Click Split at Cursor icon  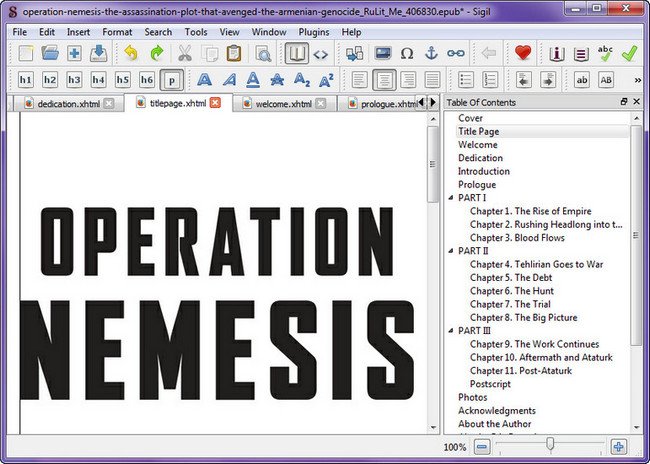tap(354, 53)
